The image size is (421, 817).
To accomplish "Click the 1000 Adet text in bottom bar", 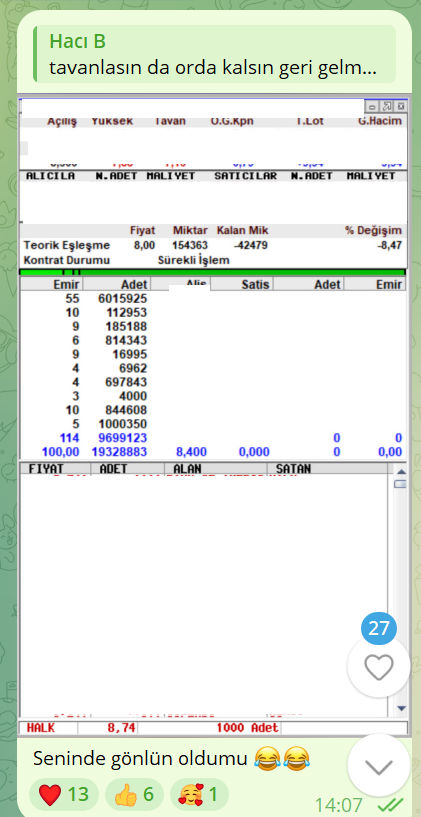I will click(x=247, y=728).
